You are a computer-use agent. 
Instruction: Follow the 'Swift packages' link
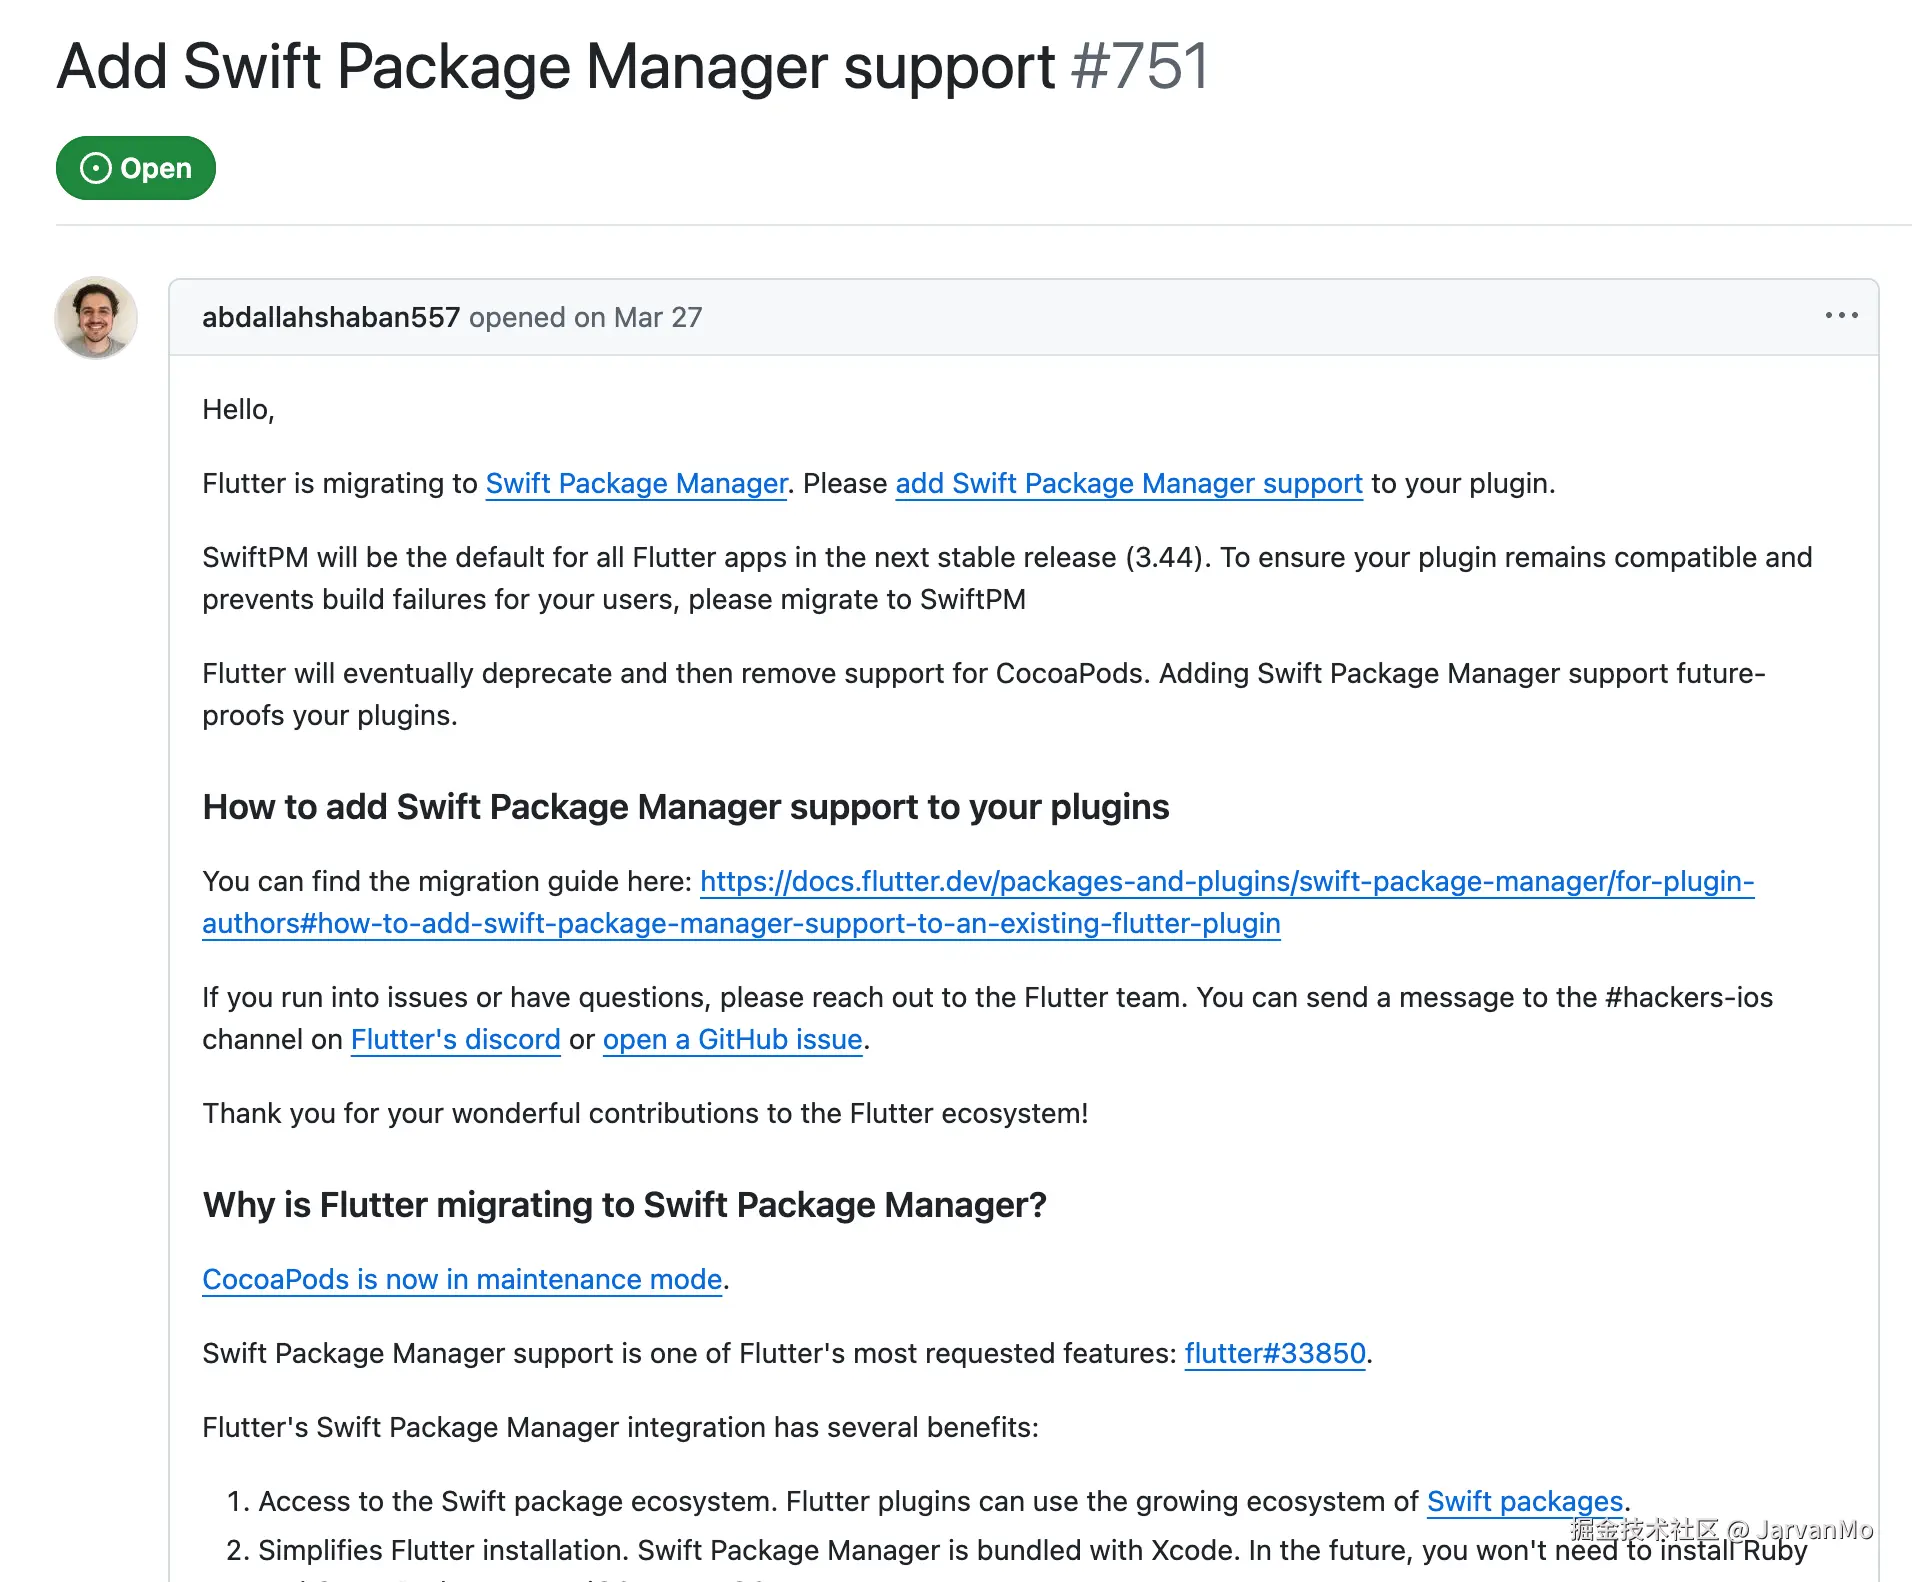[x=1525, y=1502]
